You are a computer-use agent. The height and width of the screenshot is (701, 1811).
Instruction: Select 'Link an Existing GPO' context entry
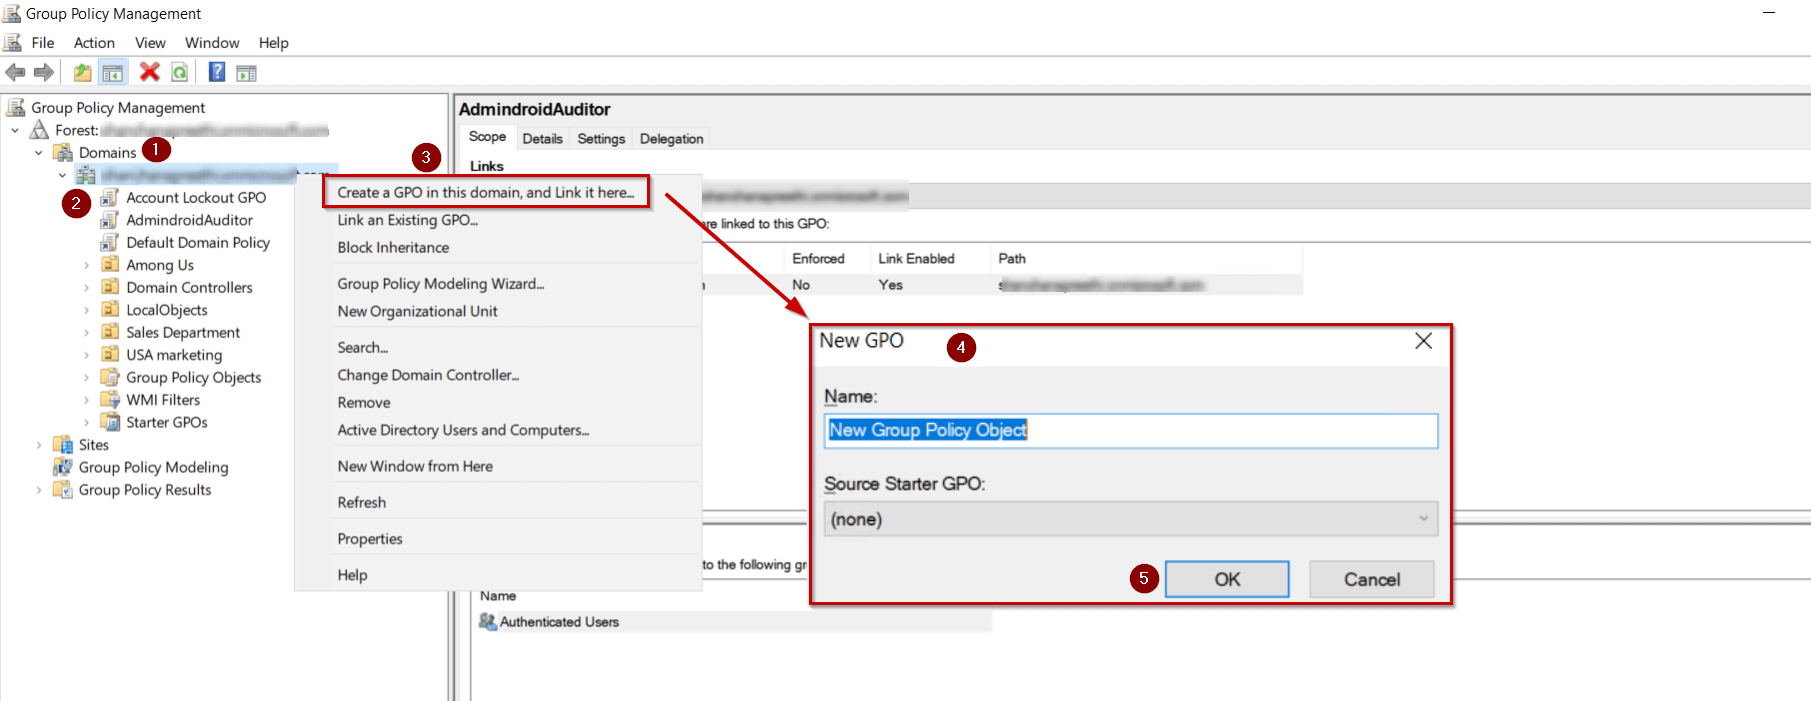pyautogui.click(x=407, y=220)
